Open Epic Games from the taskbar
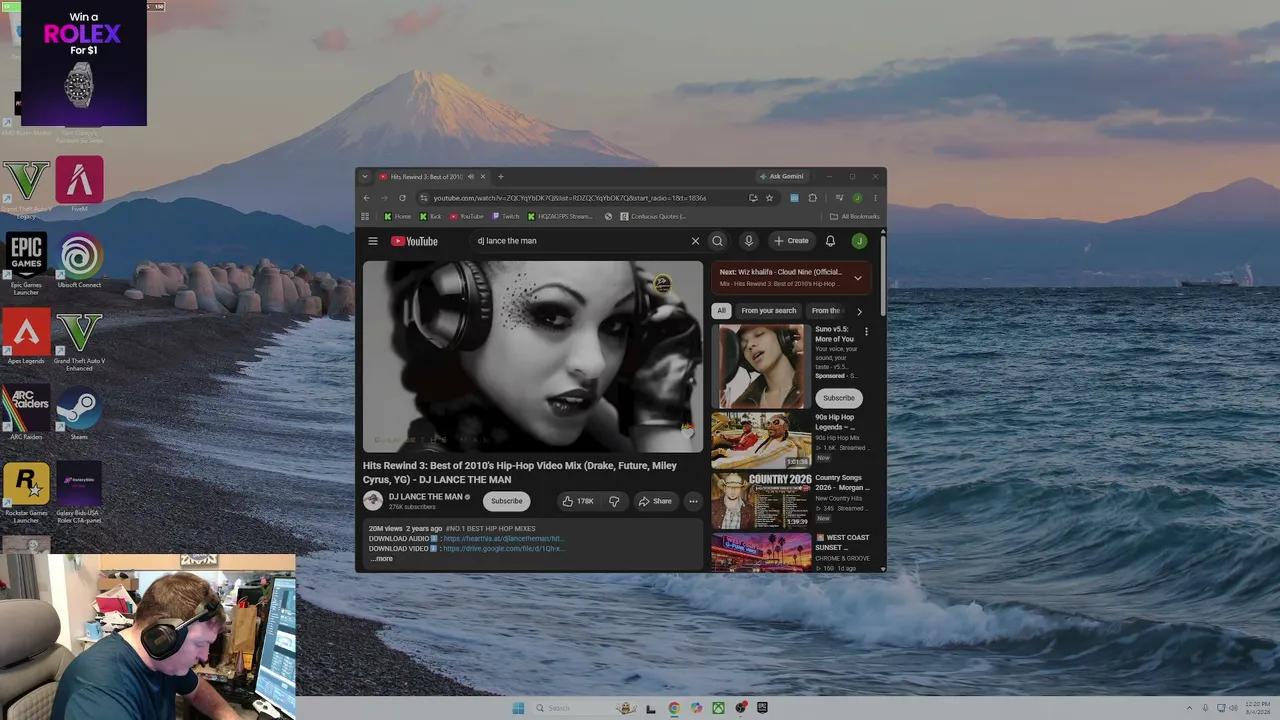 762,708
